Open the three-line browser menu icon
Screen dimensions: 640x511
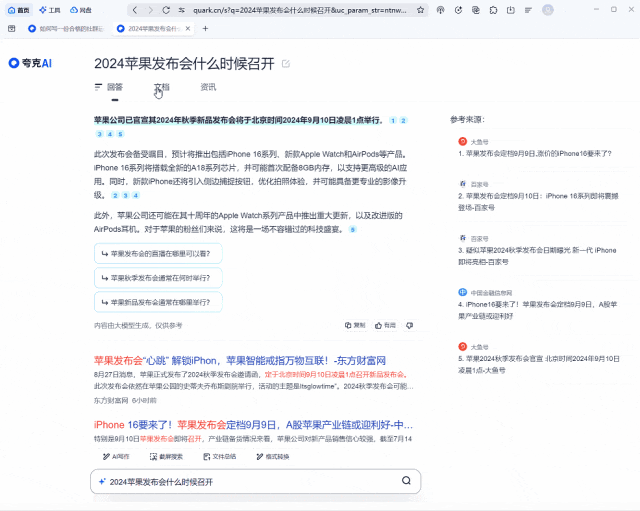coord(528,10)
